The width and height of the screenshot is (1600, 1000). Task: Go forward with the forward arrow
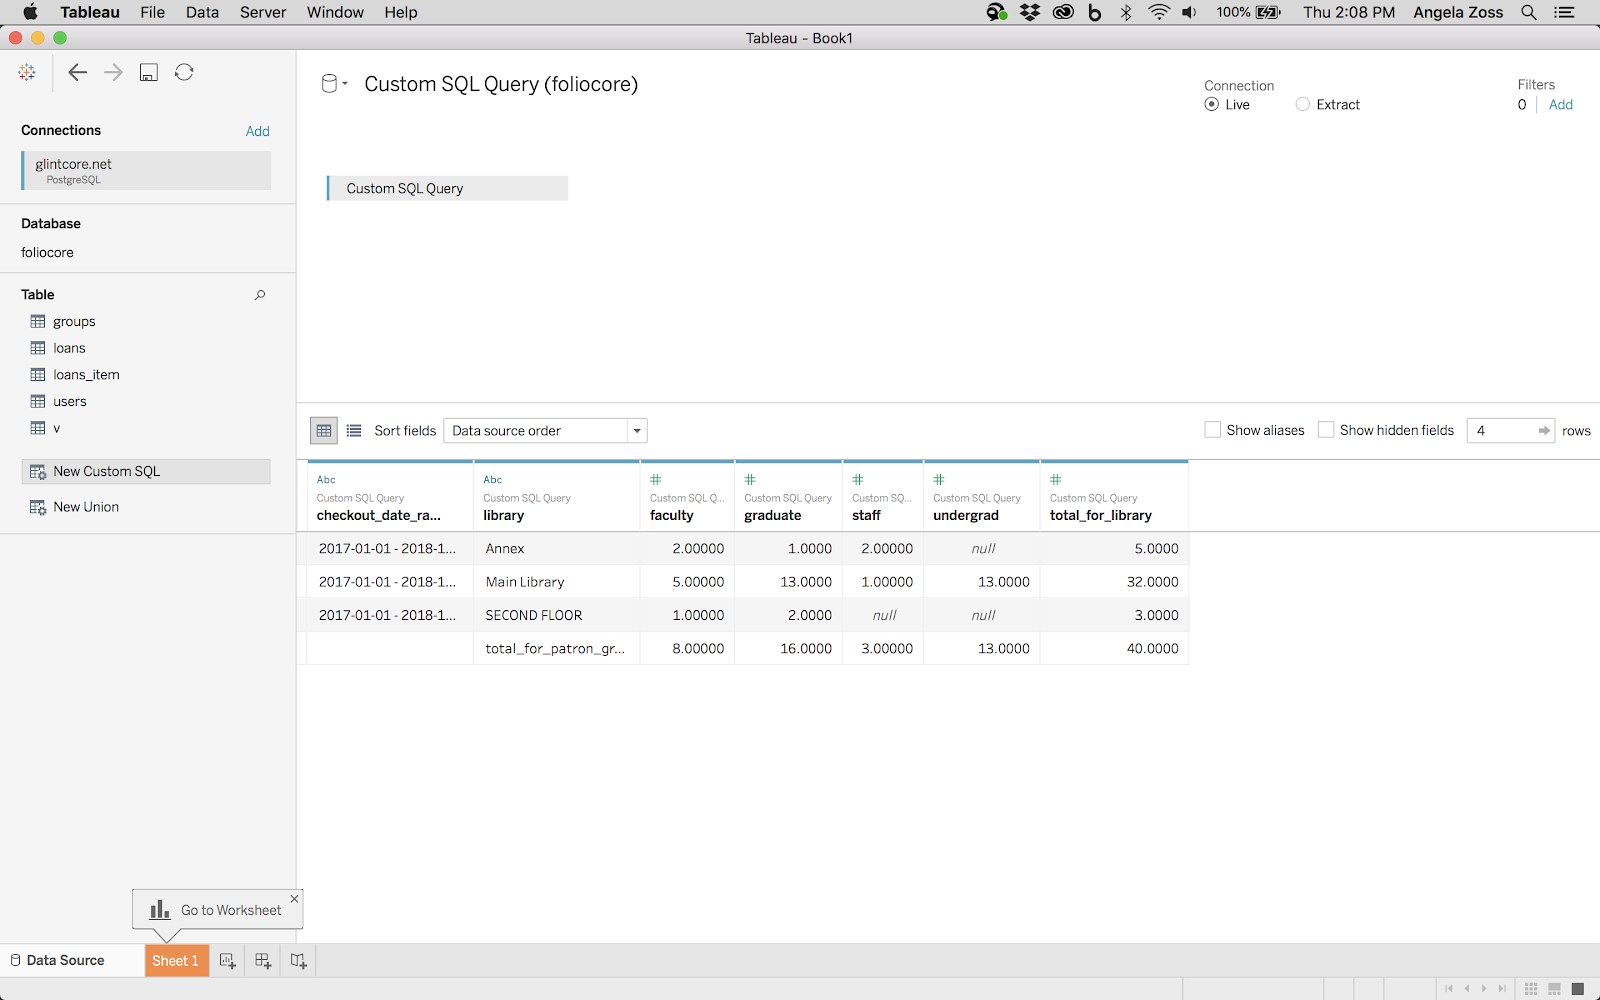coord(113,72)
